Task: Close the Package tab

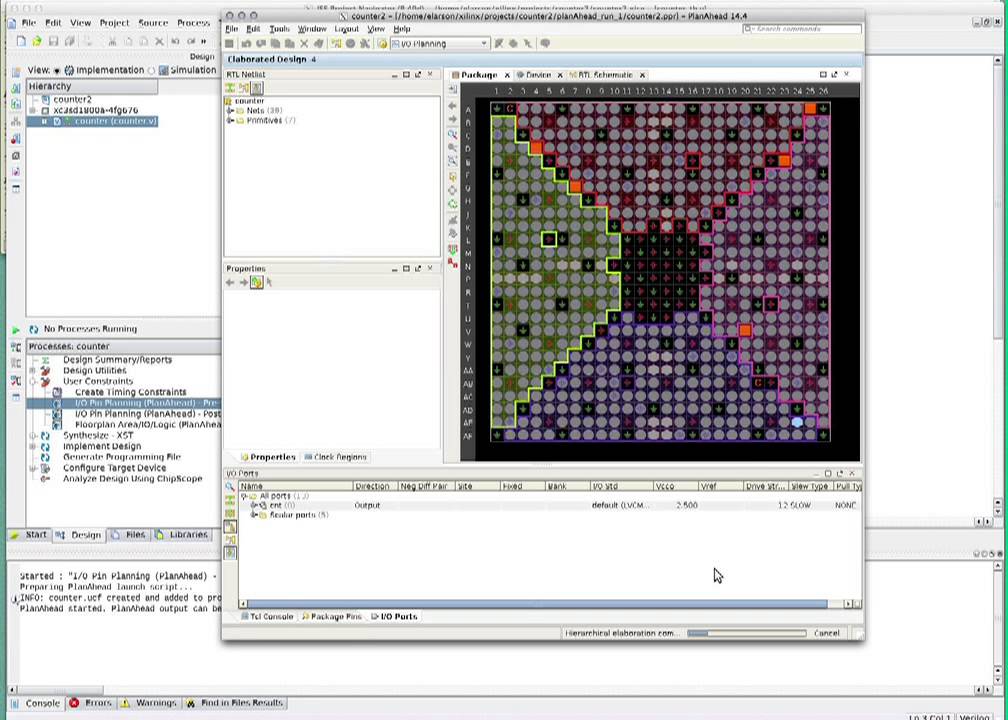Action: pyautogui.click(x=507, y=75)
